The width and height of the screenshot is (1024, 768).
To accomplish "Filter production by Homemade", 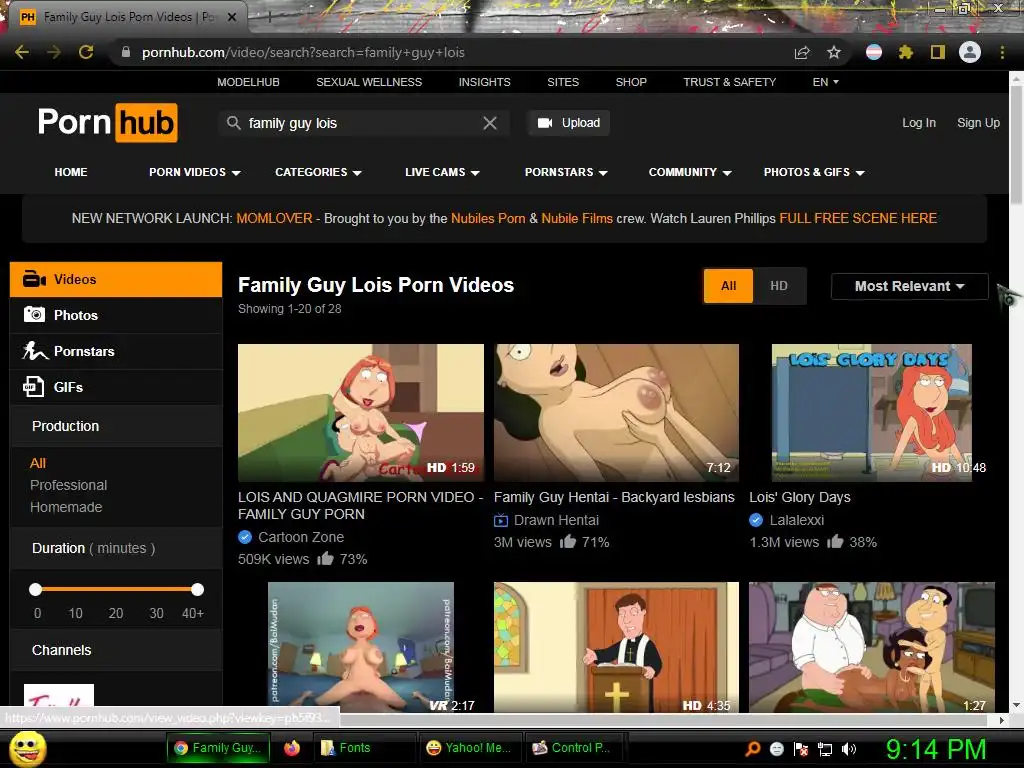I will (x=66, y=507).
